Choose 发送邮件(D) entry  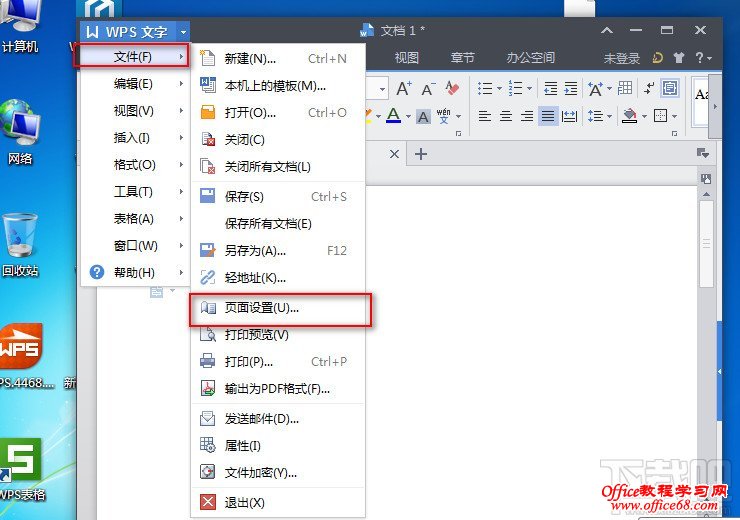pyautogui.click(x=278, y=419)
